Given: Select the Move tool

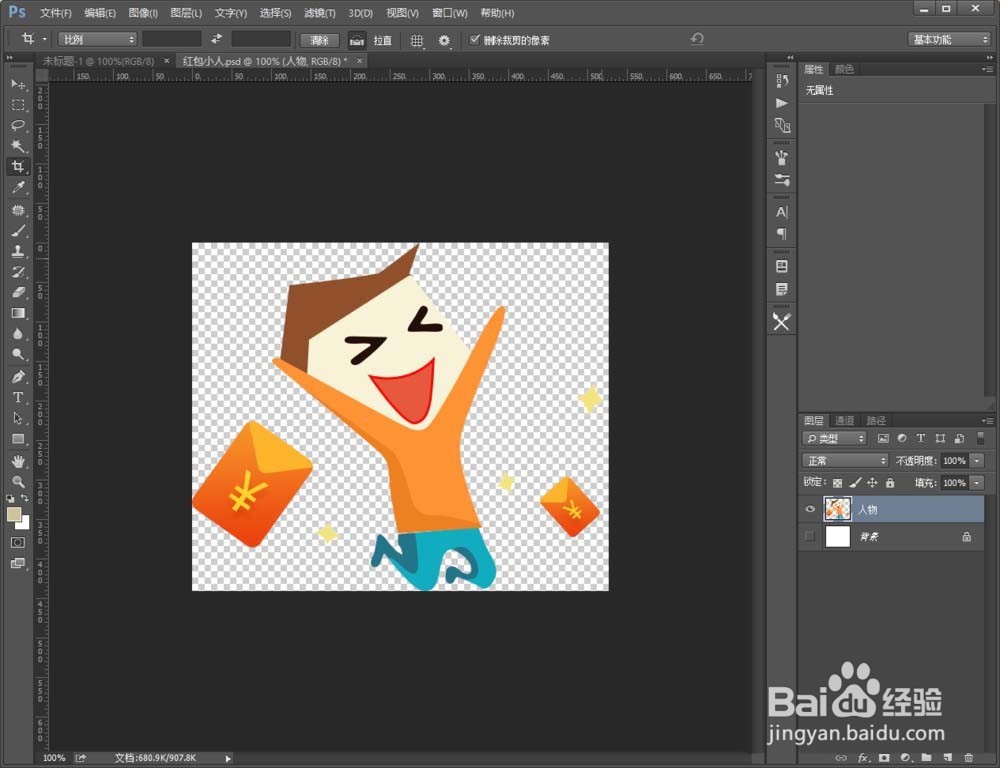Looking at the screenshot, I should 18,84.
